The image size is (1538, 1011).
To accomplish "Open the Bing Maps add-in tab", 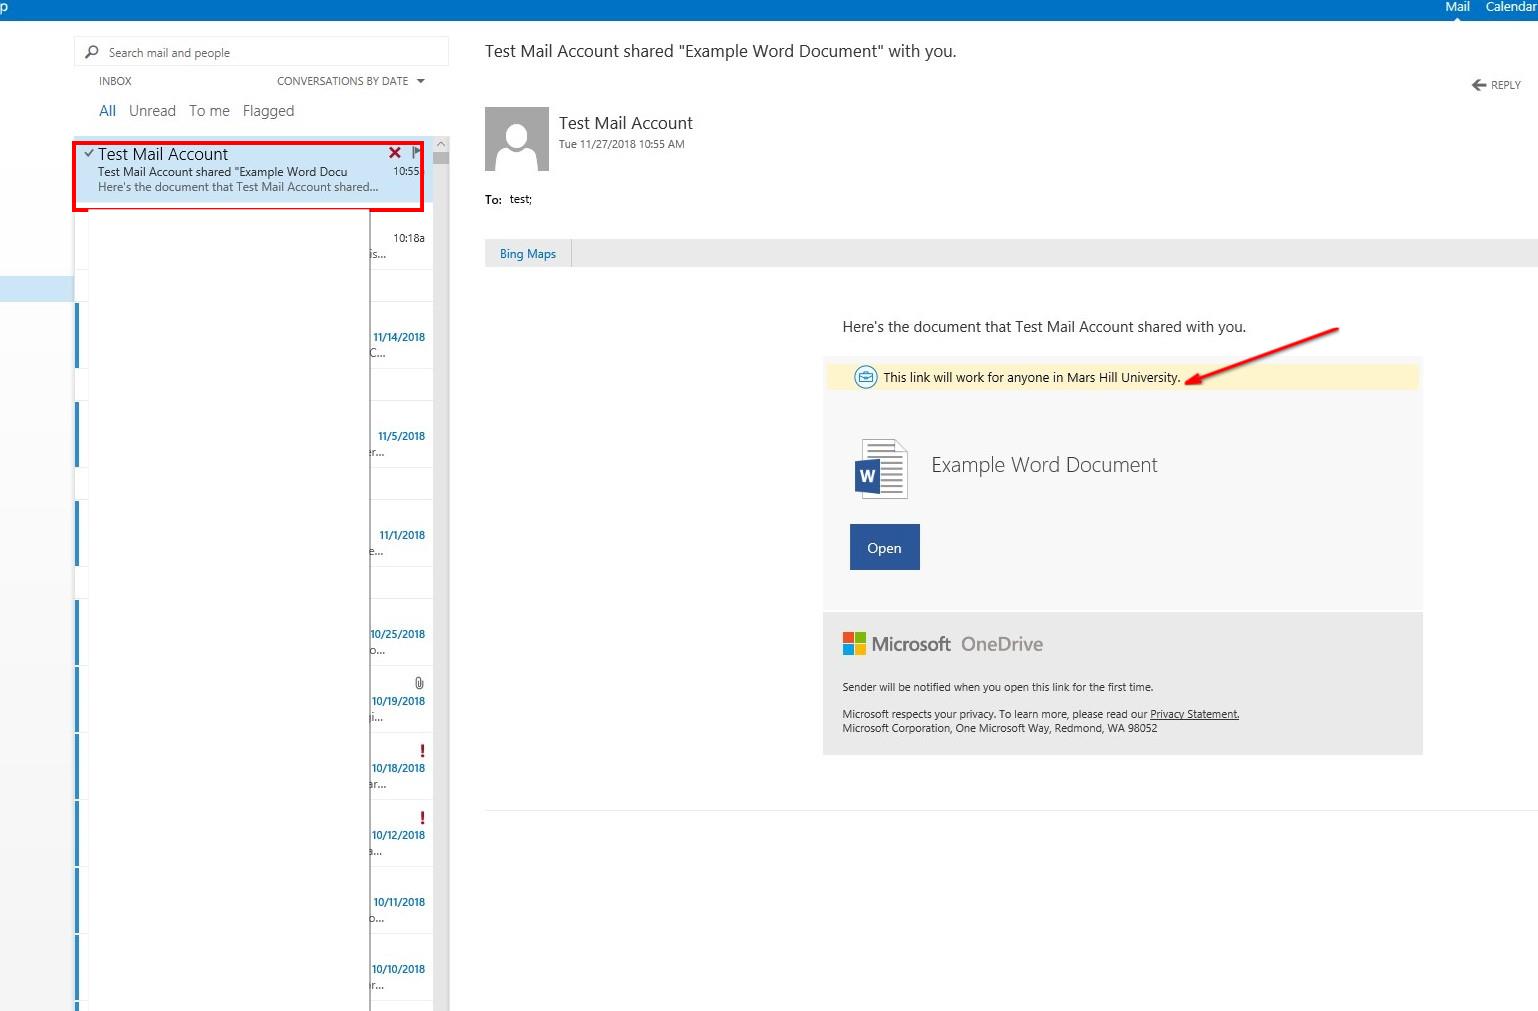I will [528, 254].
